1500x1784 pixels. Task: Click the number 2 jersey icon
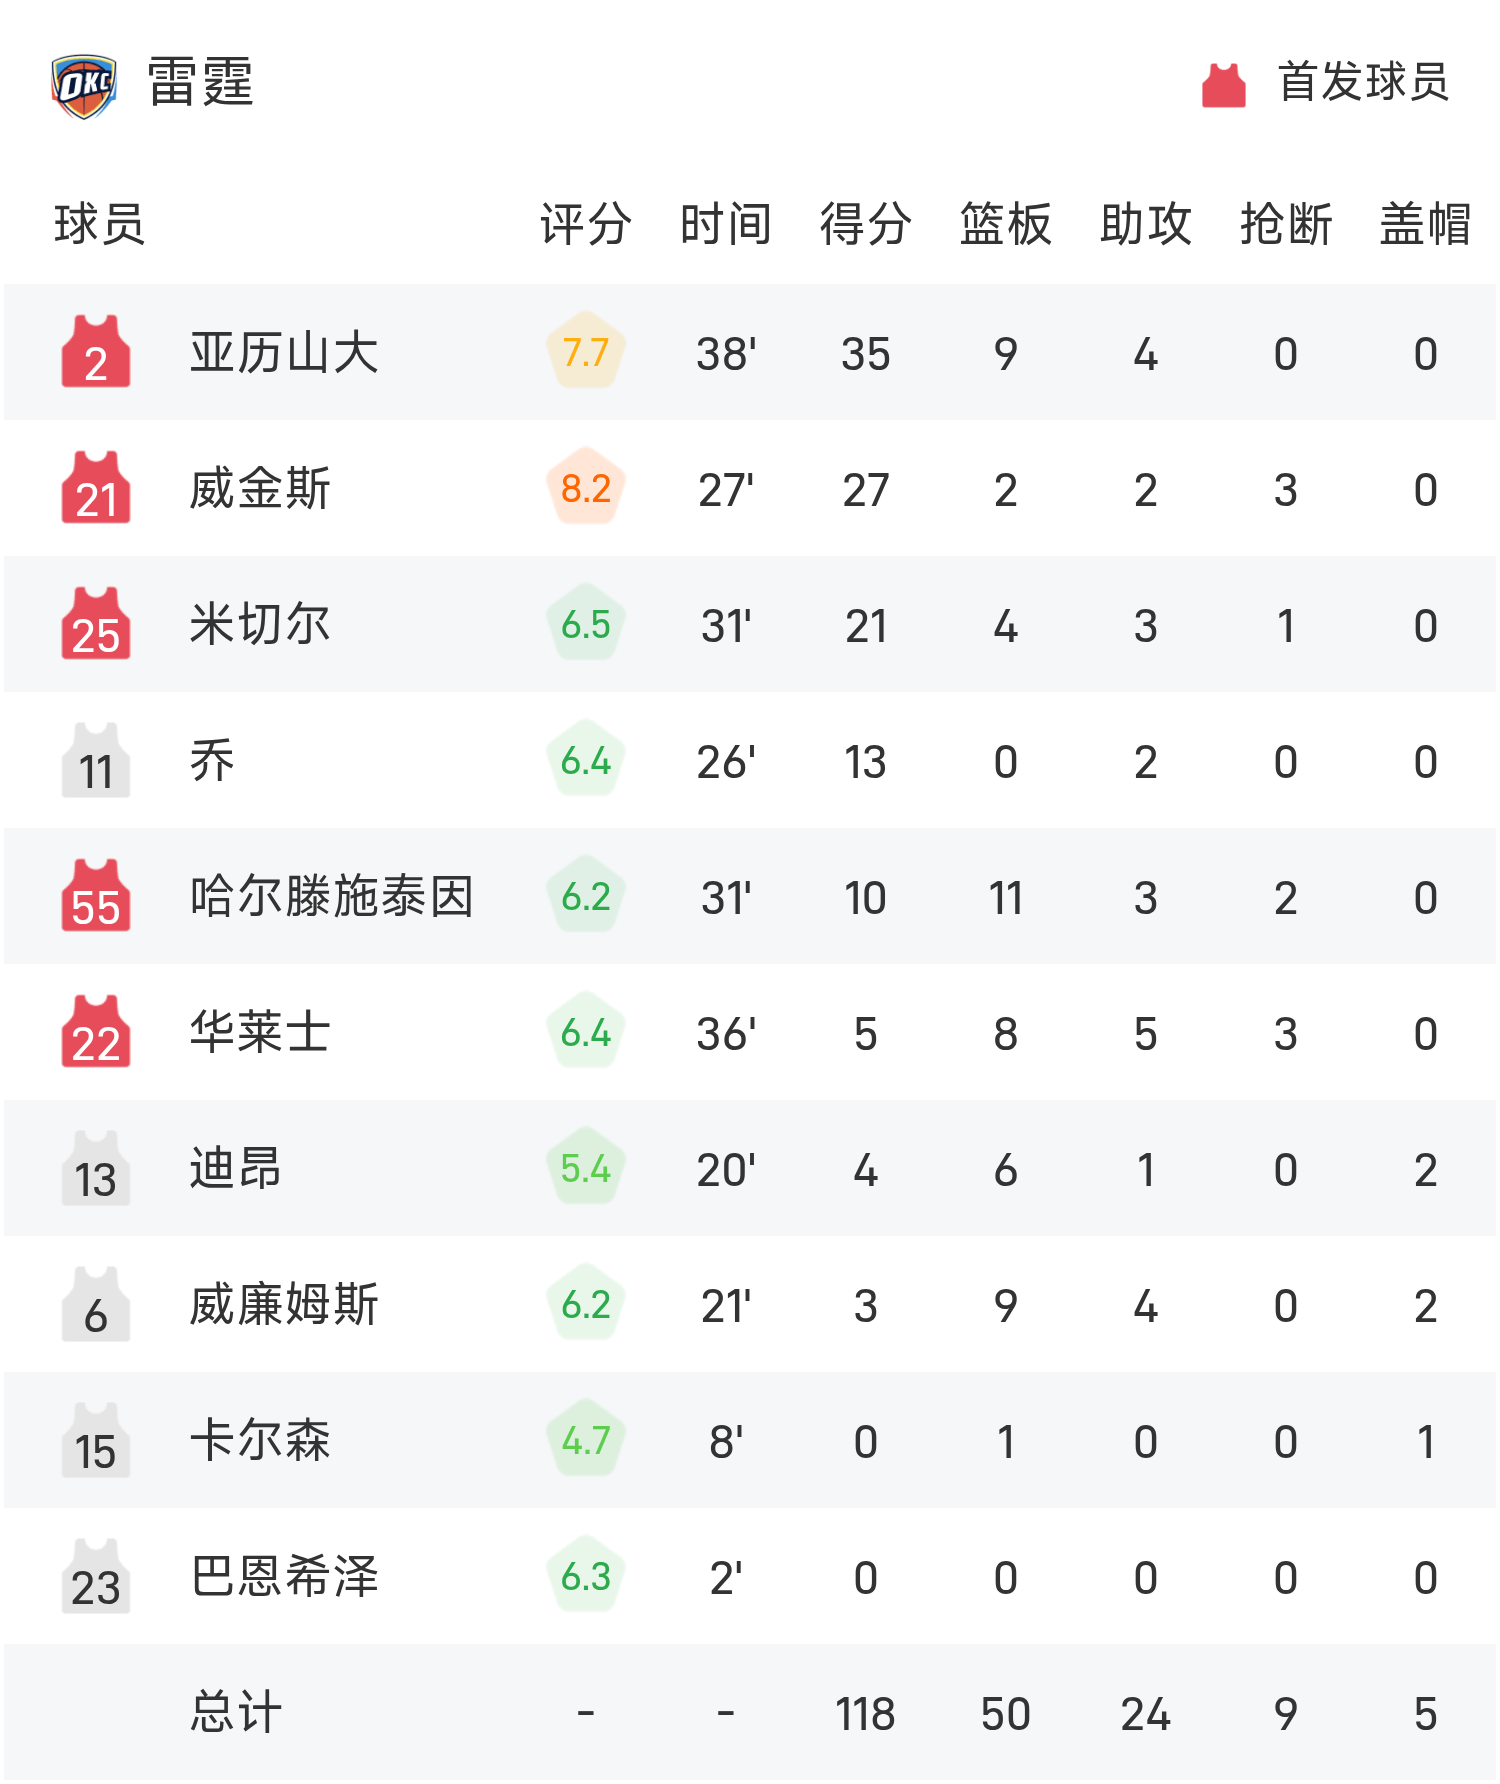[x=96, y=352]
